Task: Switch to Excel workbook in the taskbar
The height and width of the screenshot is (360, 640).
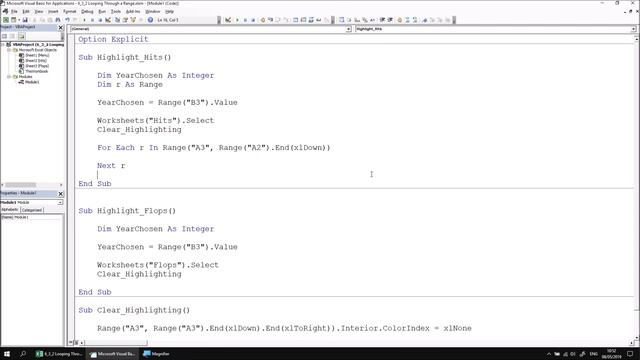Action: point(59,354)
